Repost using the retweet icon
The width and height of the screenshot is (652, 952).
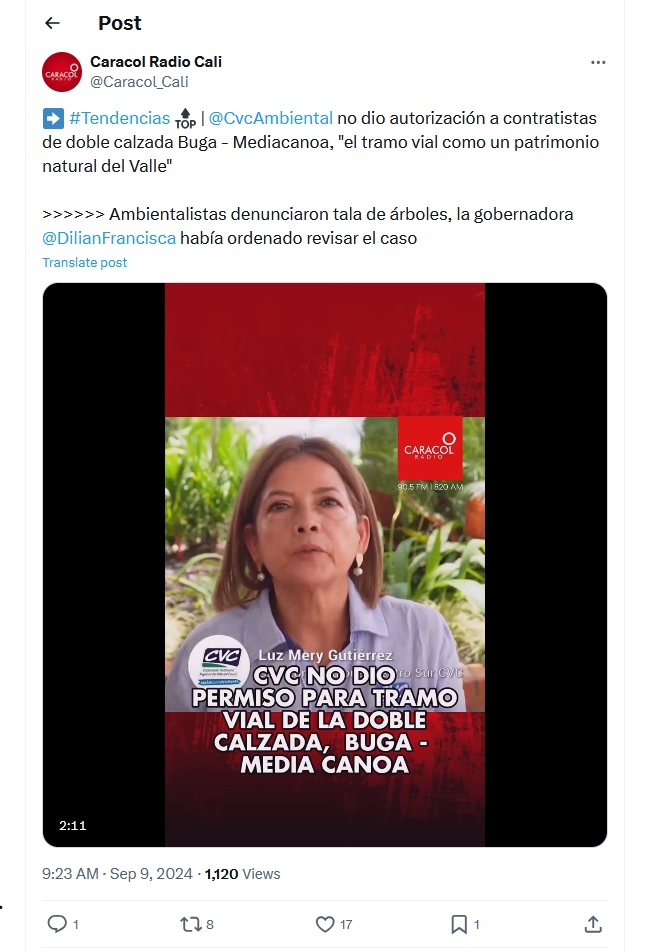point(191,924)
